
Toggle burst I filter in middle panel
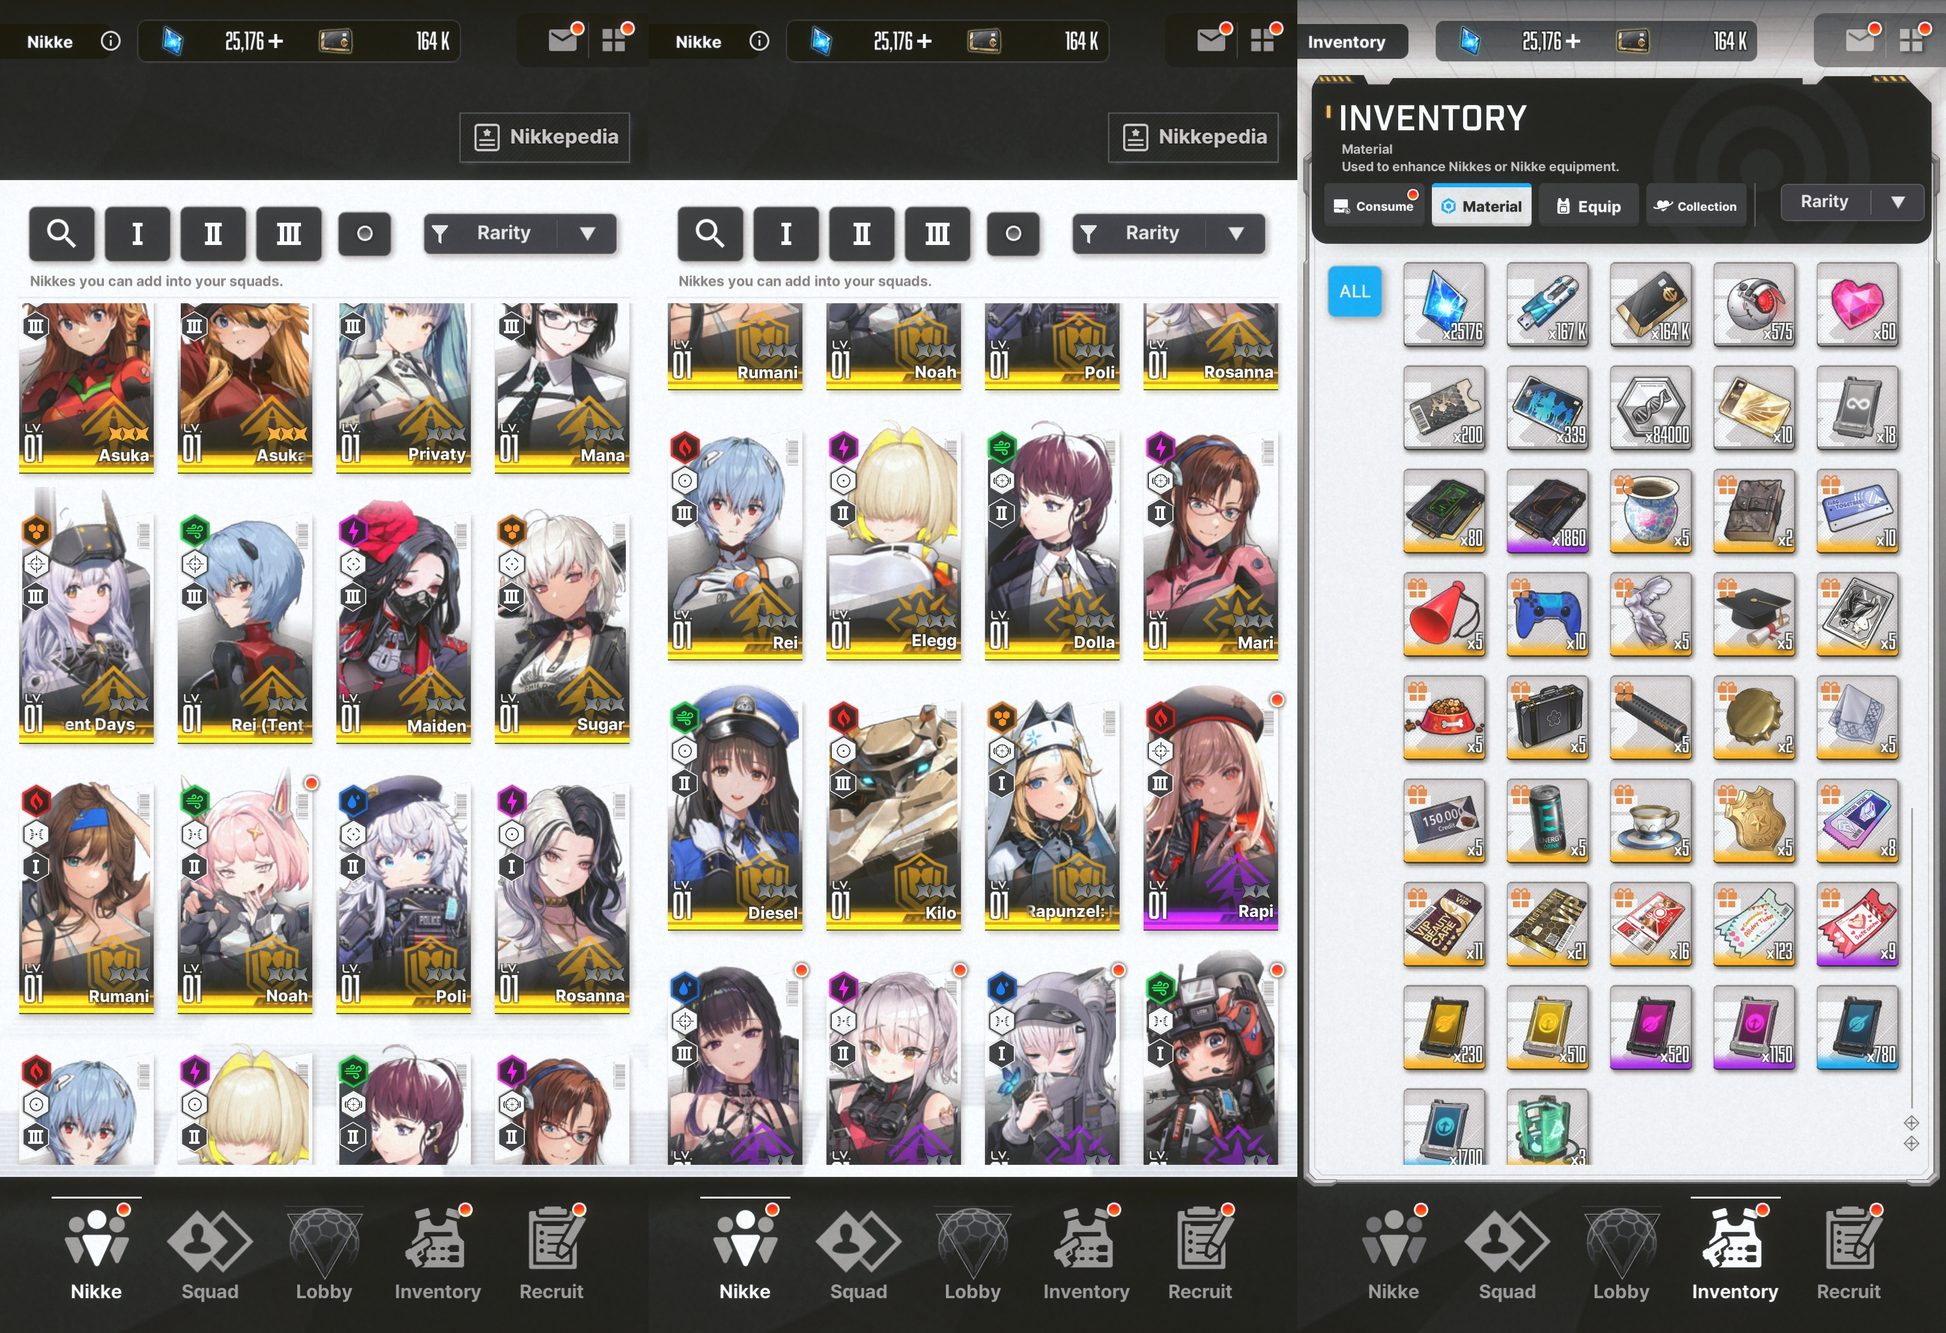786,234
